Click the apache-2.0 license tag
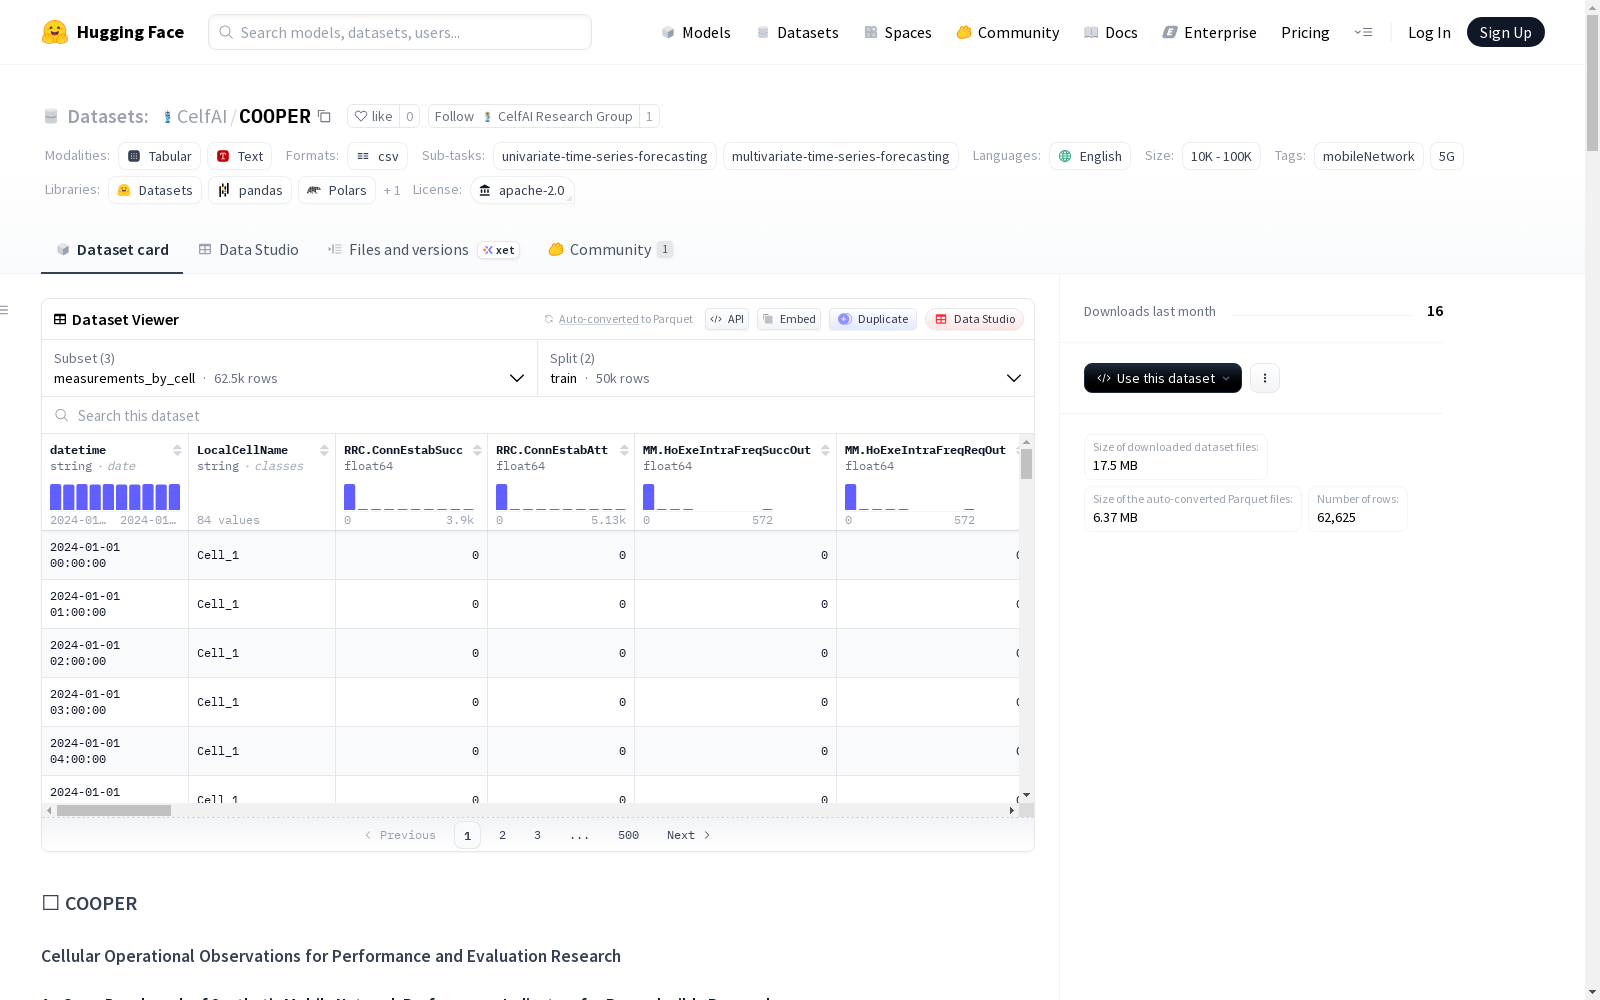The height and width of the screenshot is (1000, 1600). click(522, 190)
